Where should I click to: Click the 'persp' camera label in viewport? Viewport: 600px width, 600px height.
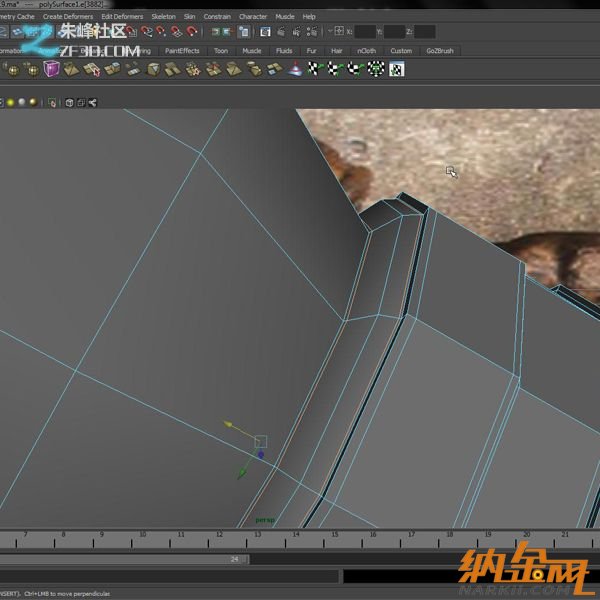point(265,520)
